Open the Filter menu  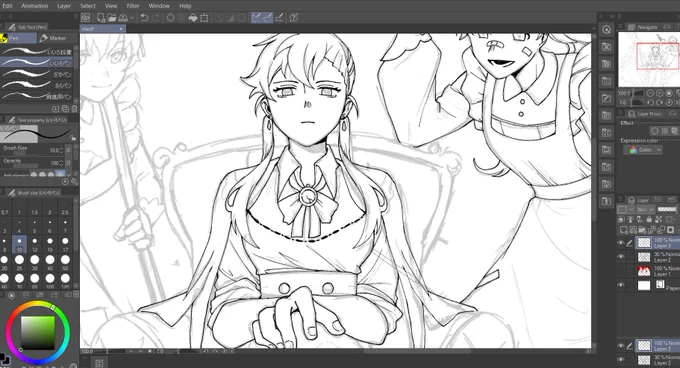coord(133,6)
